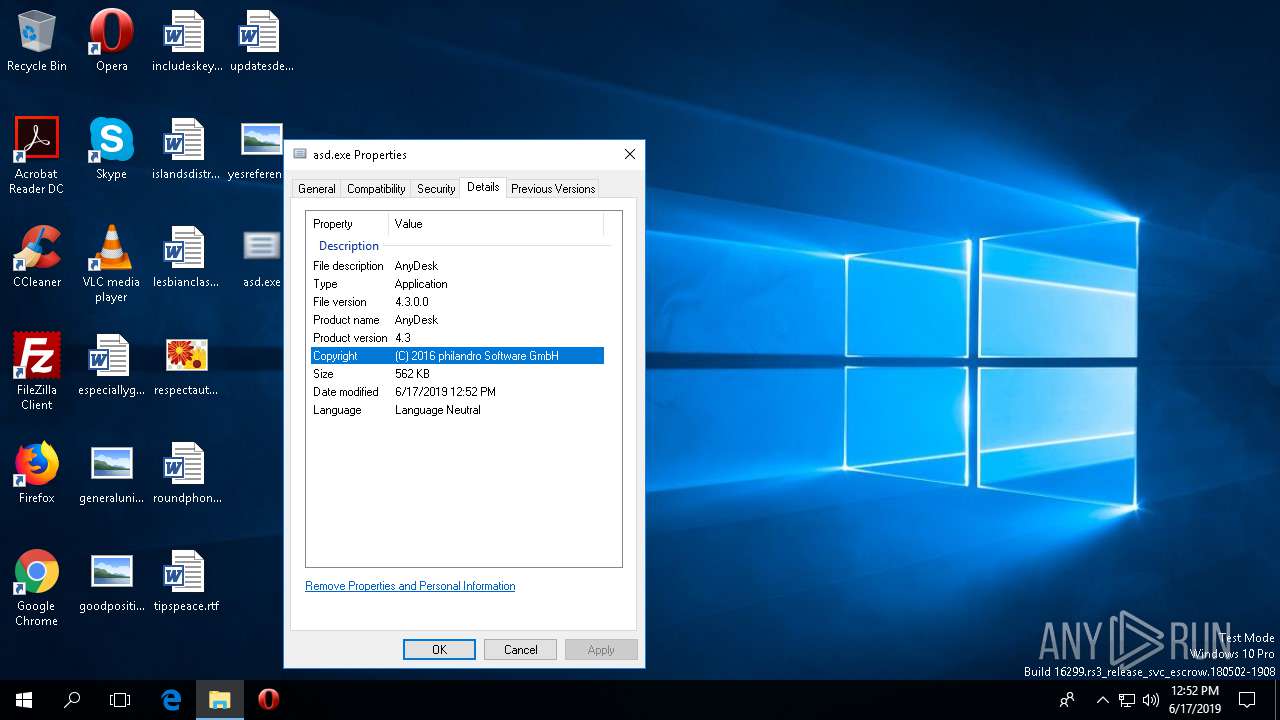Select the Details tab

pyautogui.click(x=483, y=187)
